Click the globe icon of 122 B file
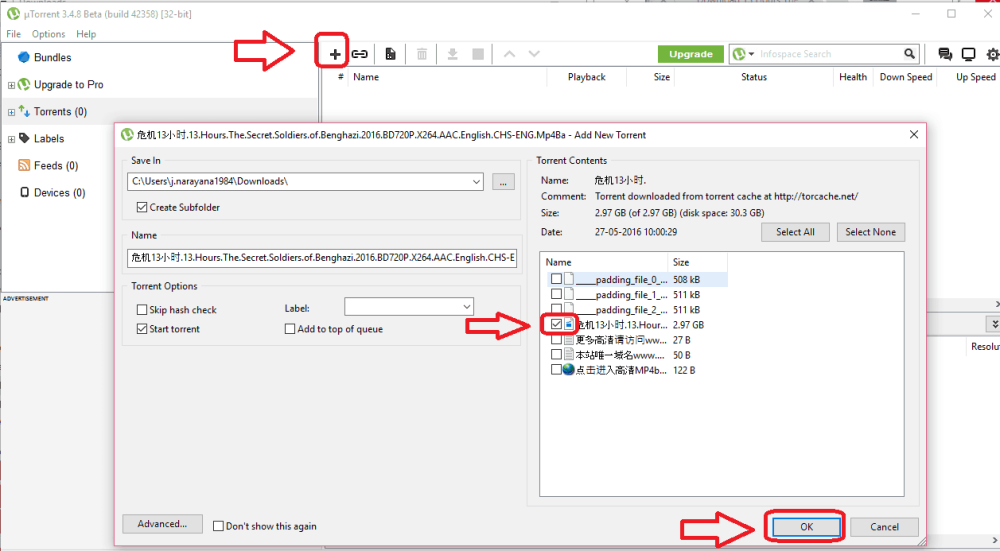 point(568,369)
